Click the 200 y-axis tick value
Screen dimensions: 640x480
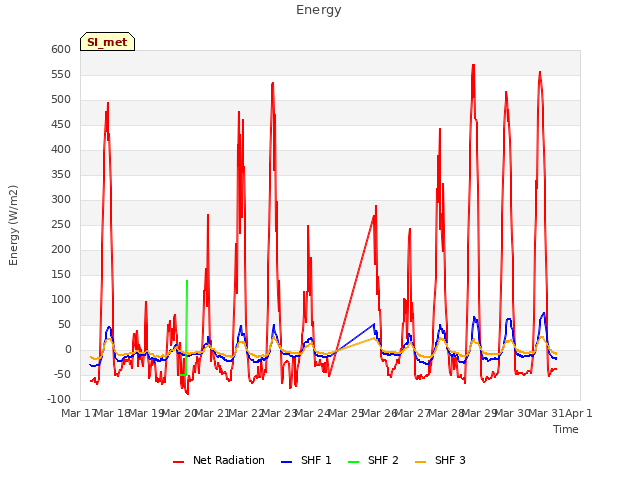coord(61,249)
